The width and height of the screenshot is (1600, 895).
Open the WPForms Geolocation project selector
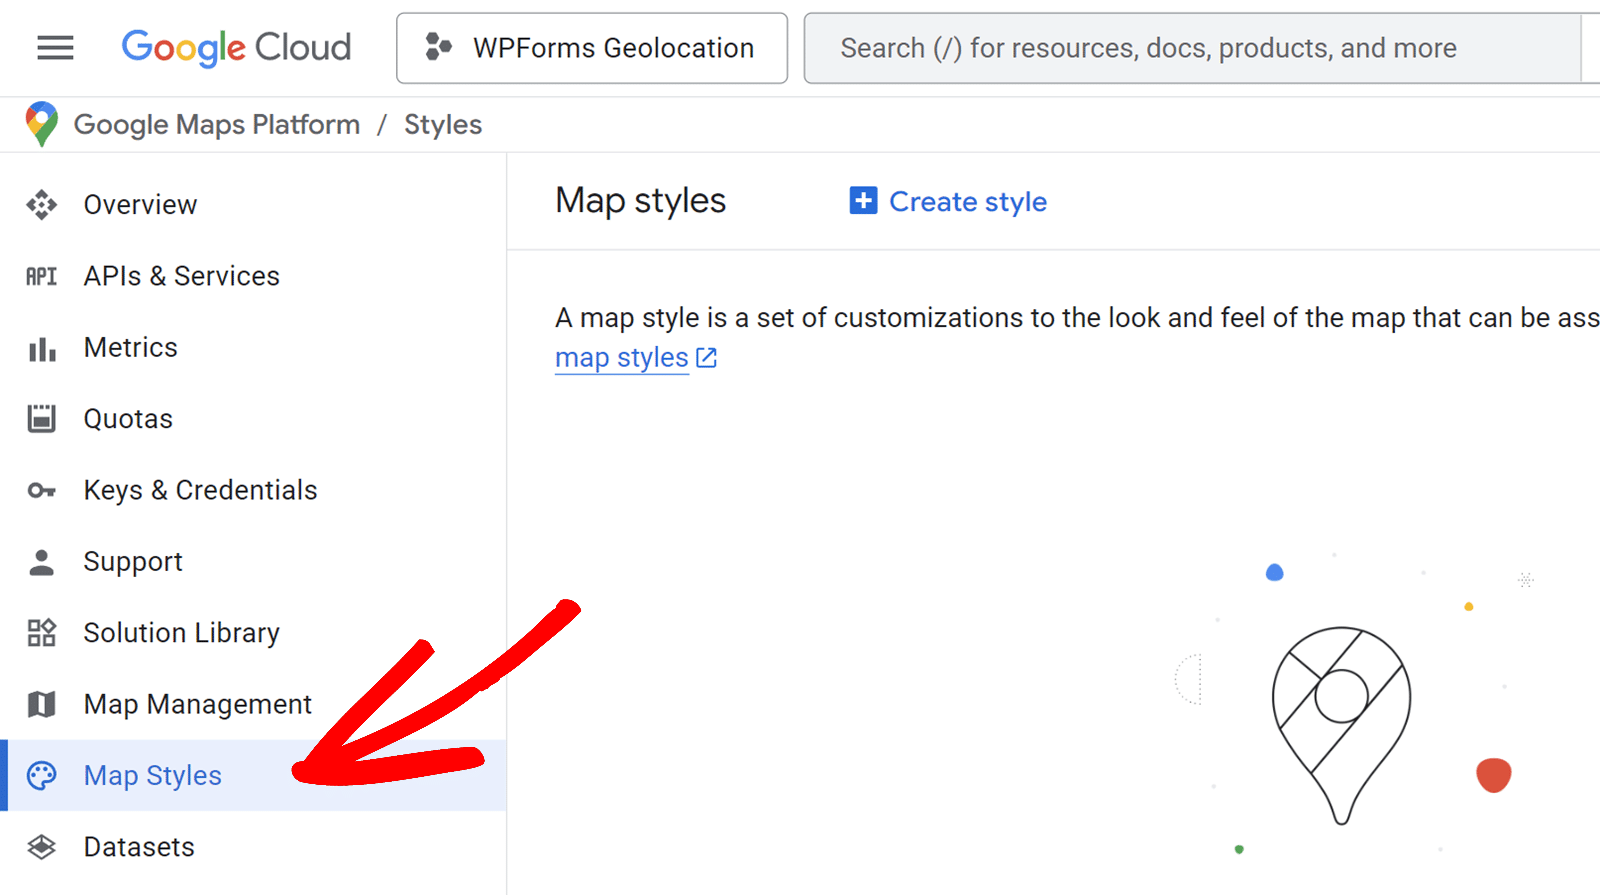pyautogui.click(x=592, y=48)
